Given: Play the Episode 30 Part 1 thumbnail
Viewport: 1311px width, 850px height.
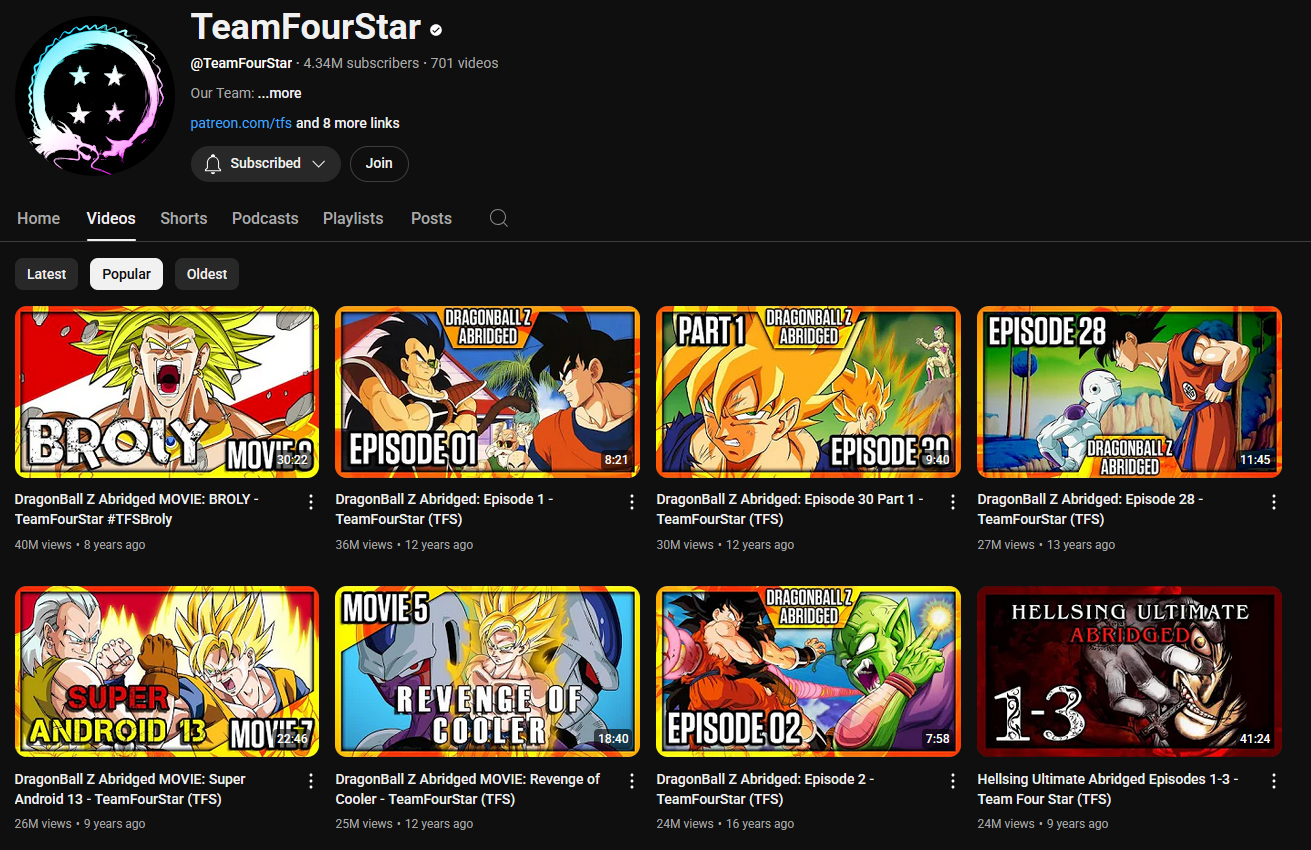Looking at the screenshot, I should [x=809, y=392].
